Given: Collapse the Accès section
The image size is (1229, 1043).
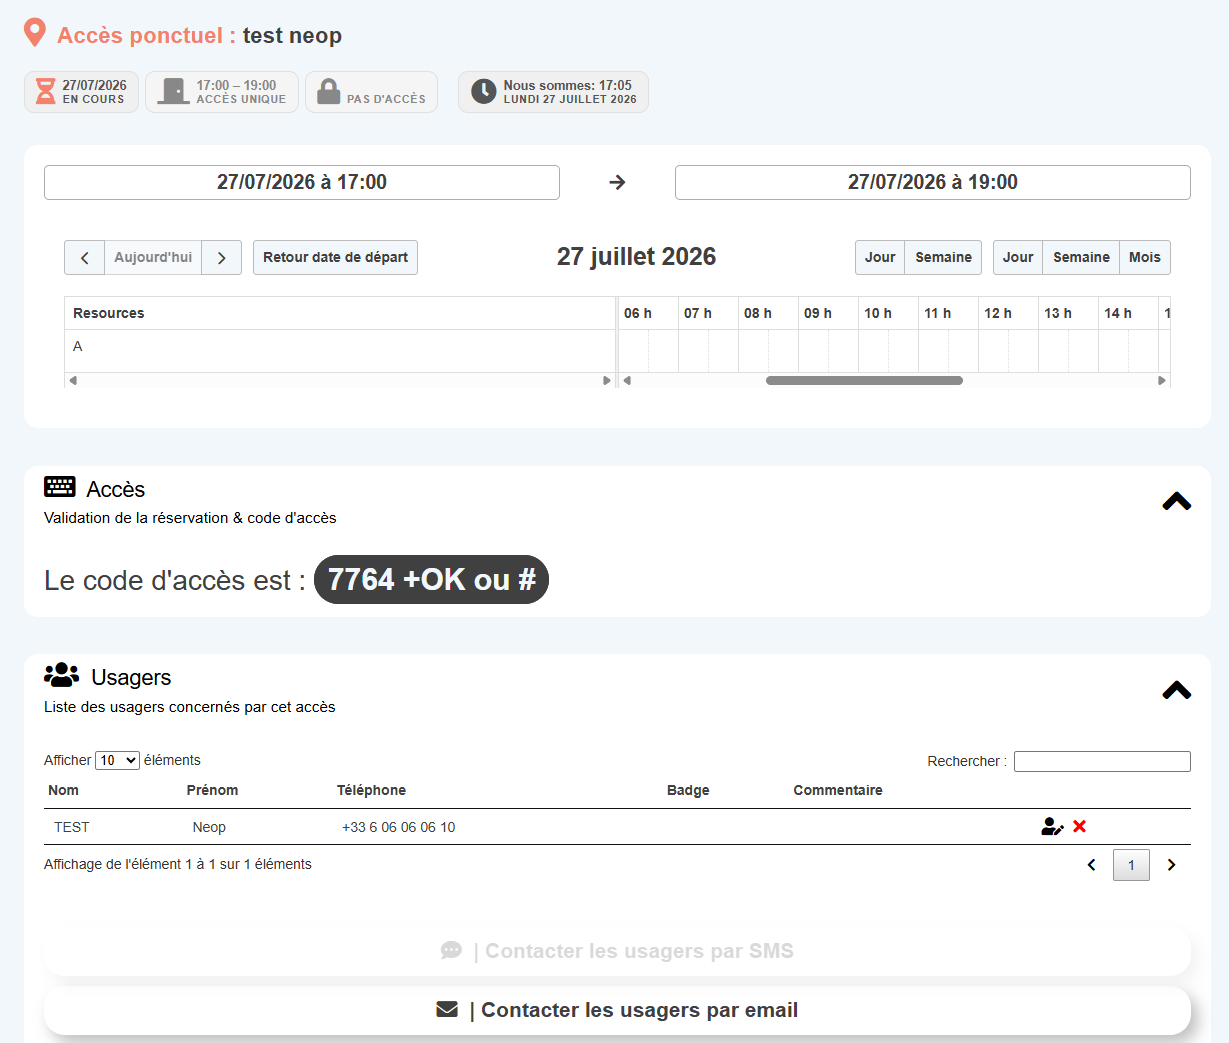Looking at the screenshot, I should click(1177, 501).
